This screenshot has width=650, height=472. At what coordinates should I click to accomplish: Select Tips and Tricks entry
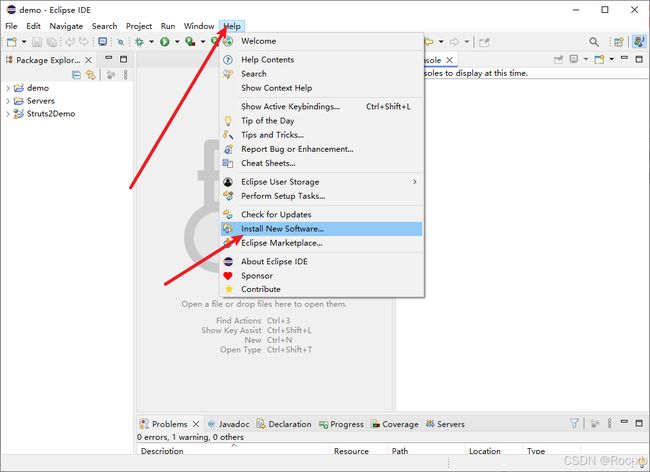322,135
